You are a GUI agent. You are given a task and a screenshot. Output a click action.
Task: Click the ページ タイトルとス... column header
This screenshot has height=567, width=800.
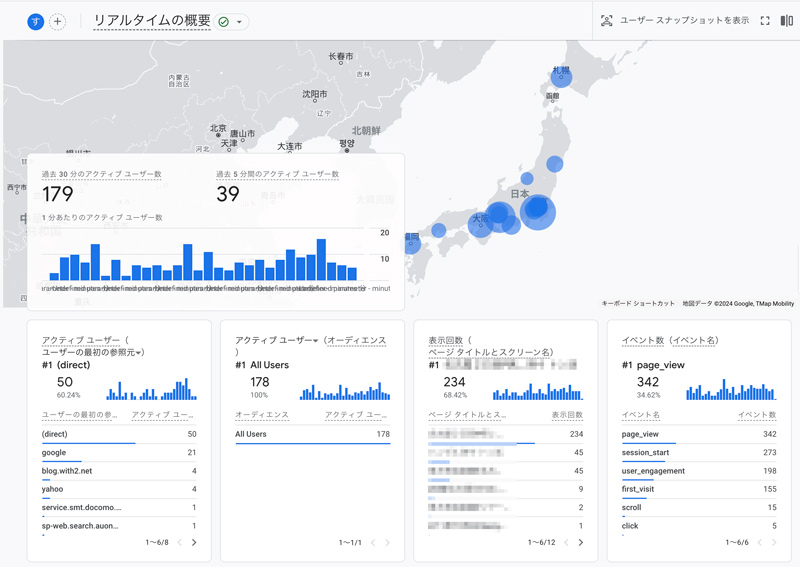[x=467, y=415]
